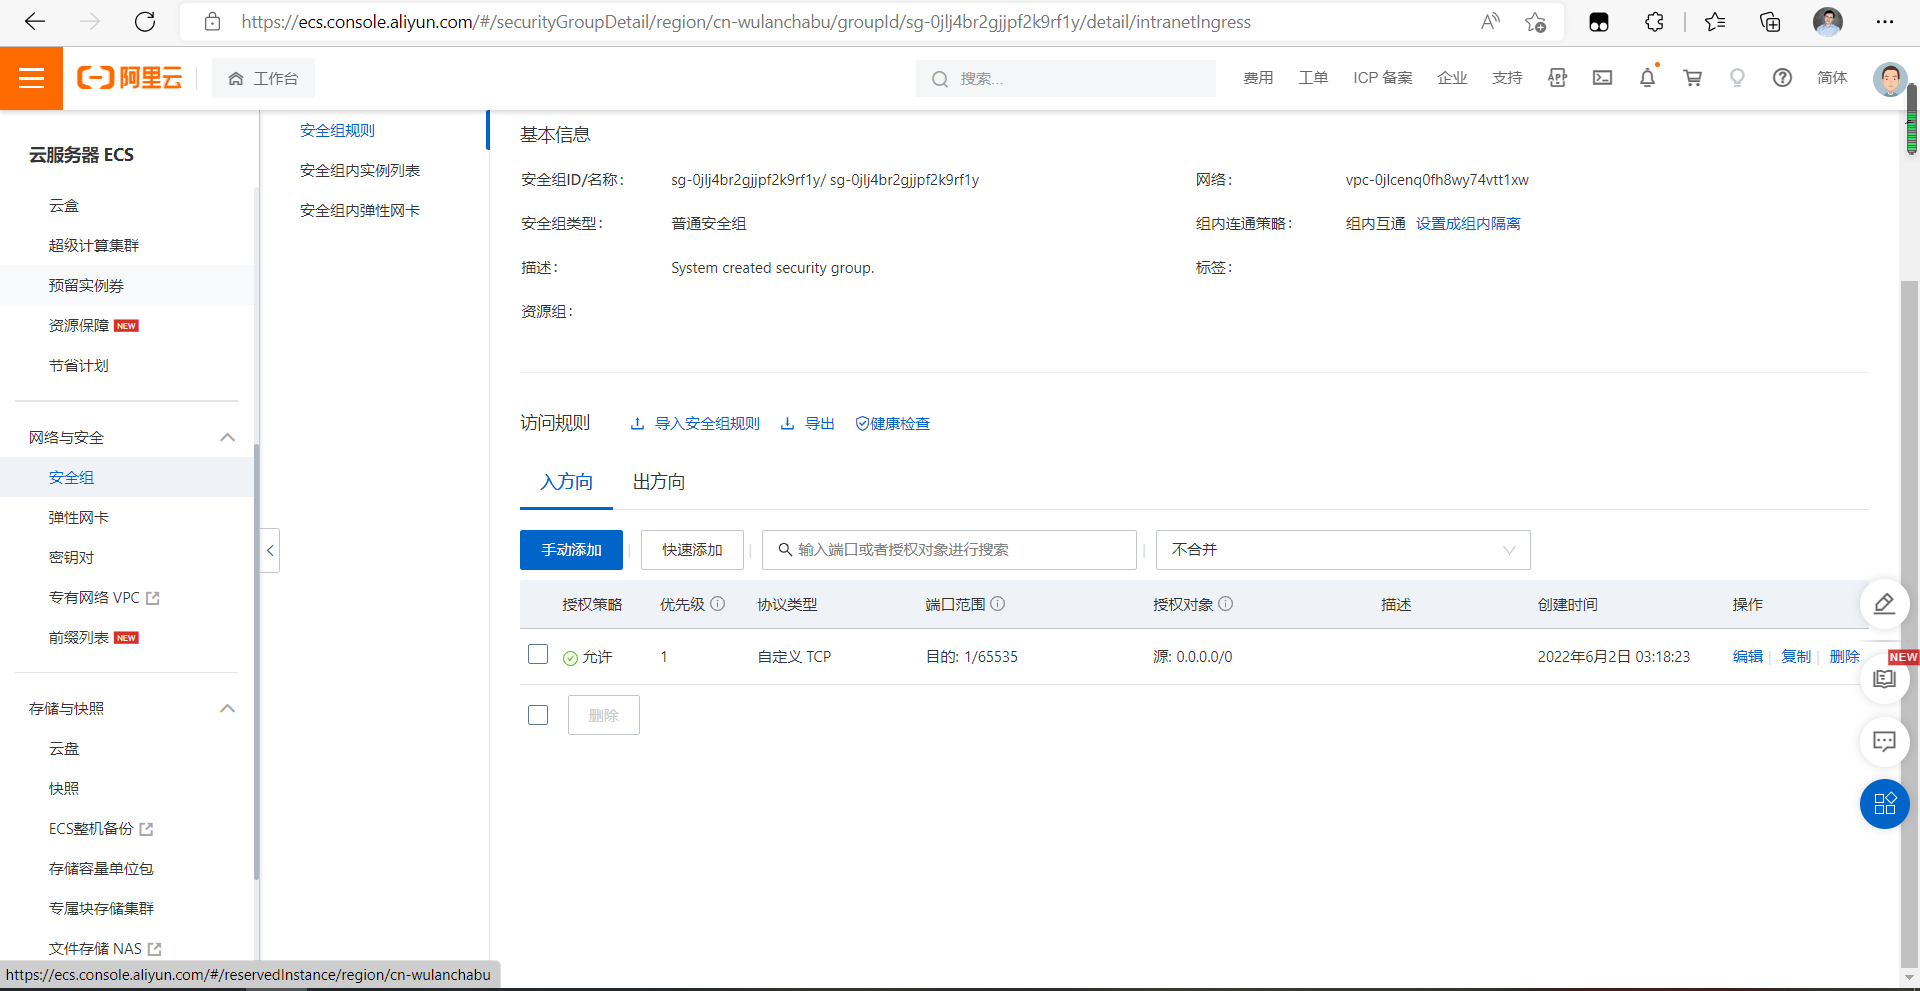1920x991 pixels.
Task: Open the read aloud icon in address bar
Action: [1490, 22]
